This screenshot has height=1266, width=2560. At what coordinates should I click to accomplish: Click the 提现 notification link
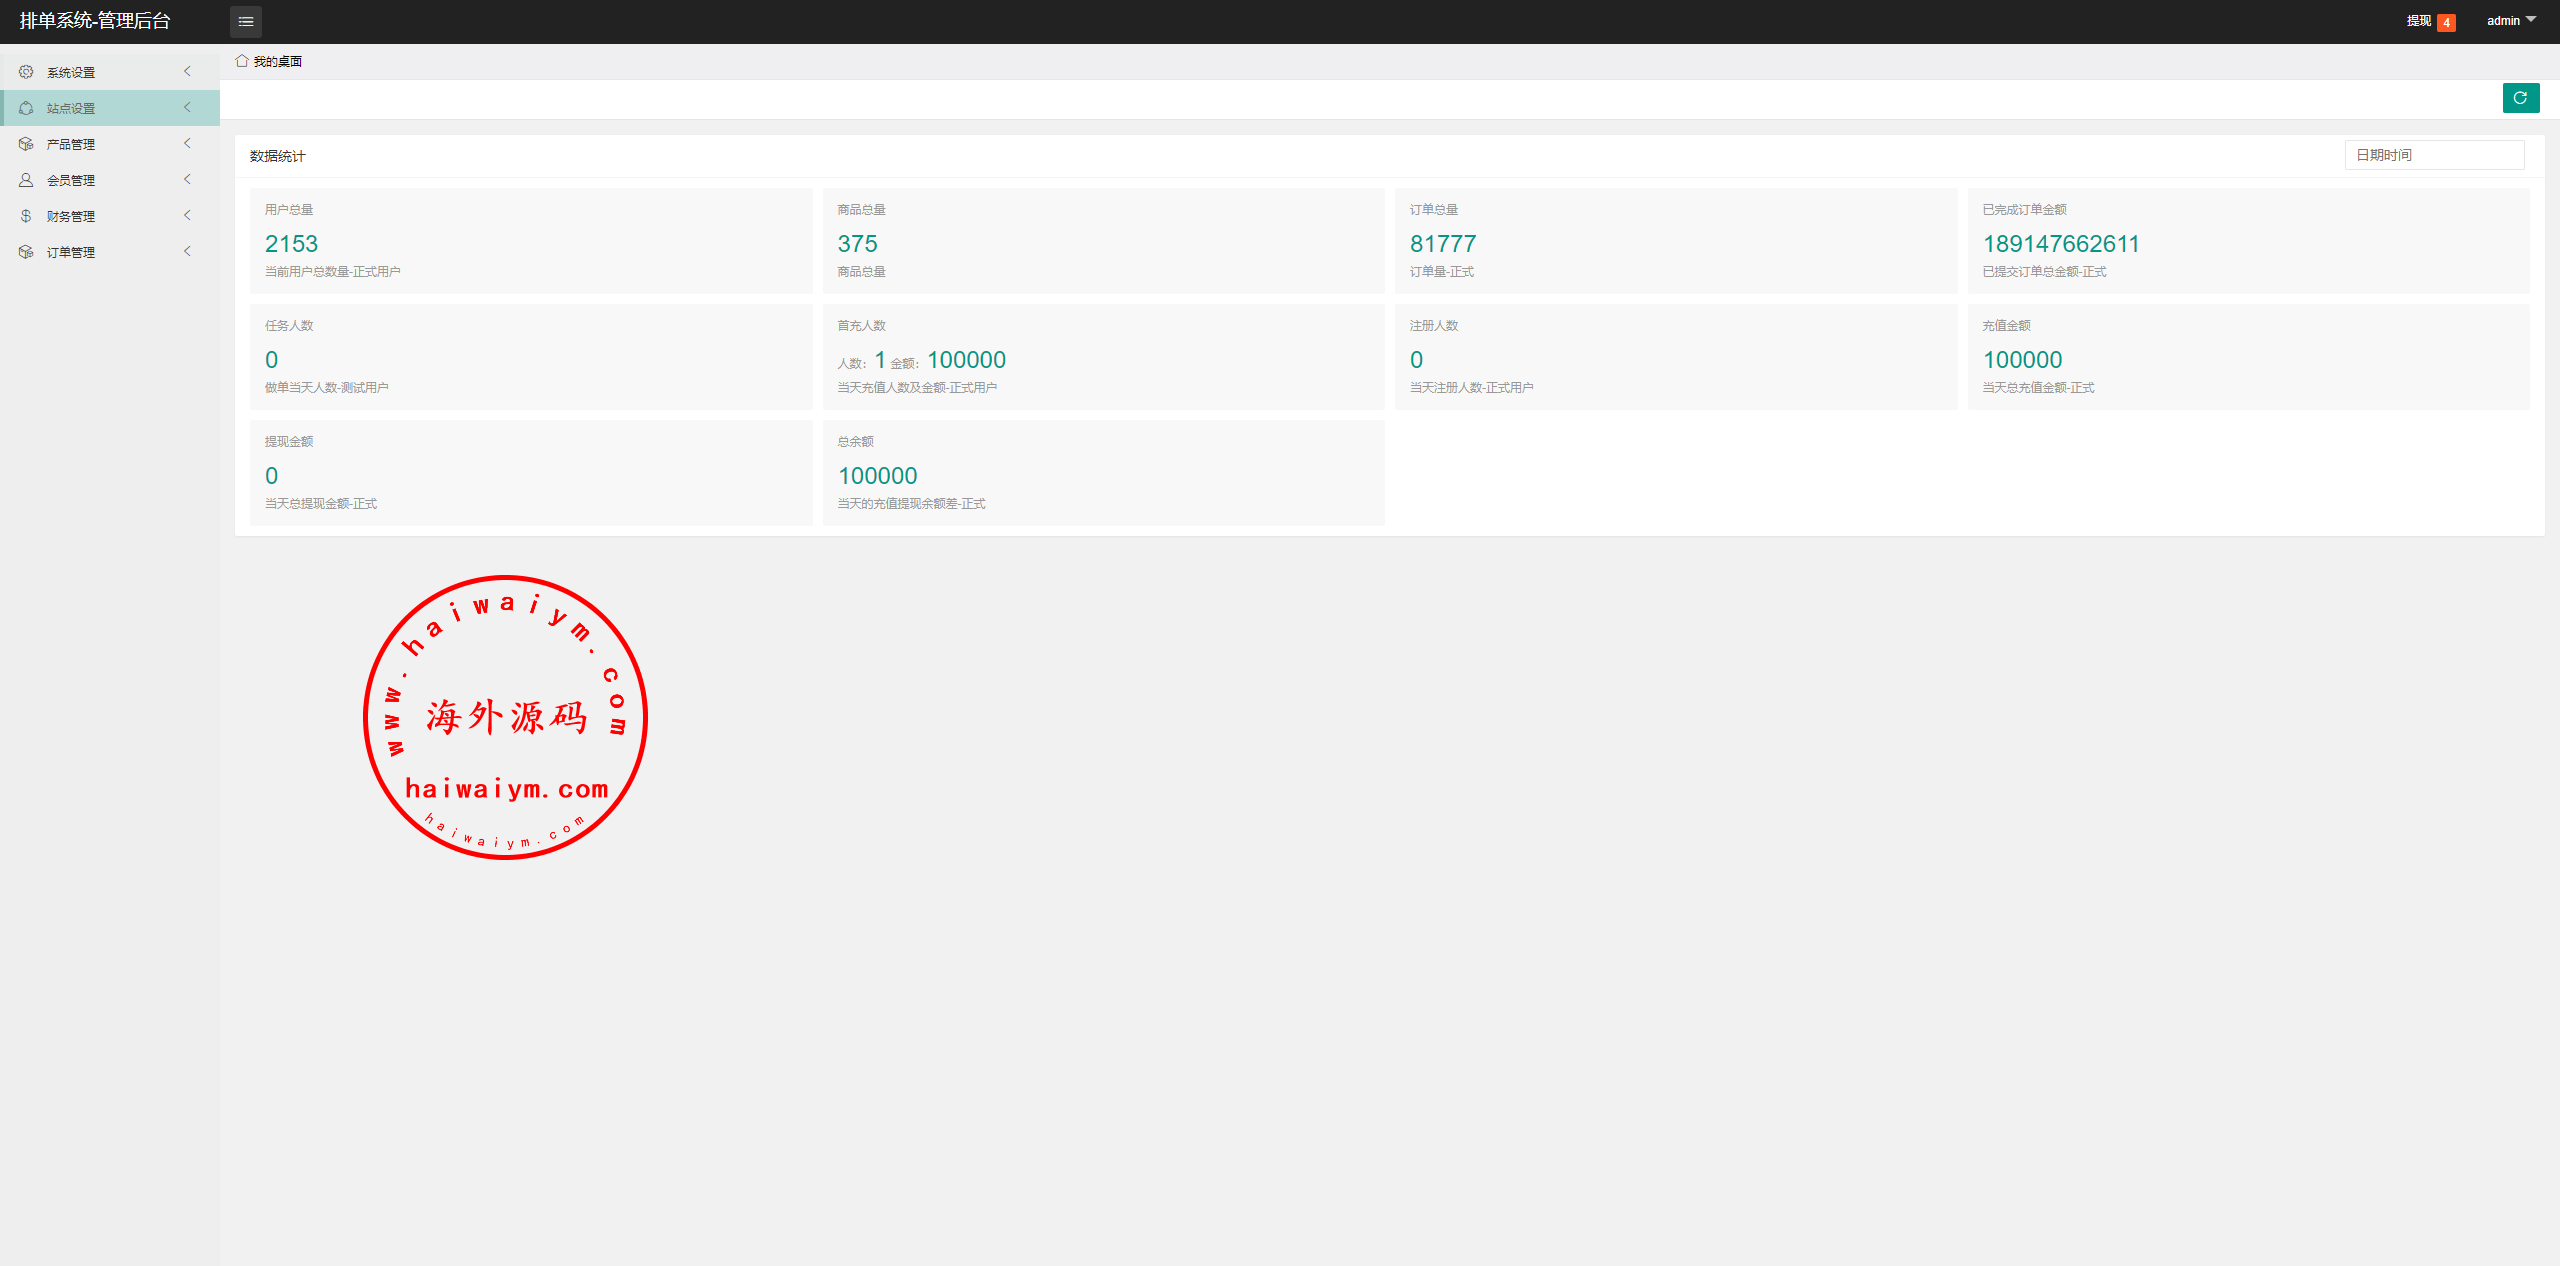click(2418, 21)
